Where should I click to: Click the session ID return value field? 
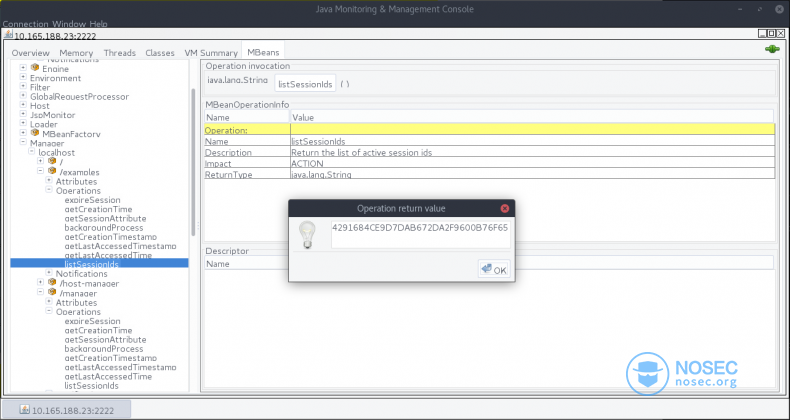coord(420,234)
